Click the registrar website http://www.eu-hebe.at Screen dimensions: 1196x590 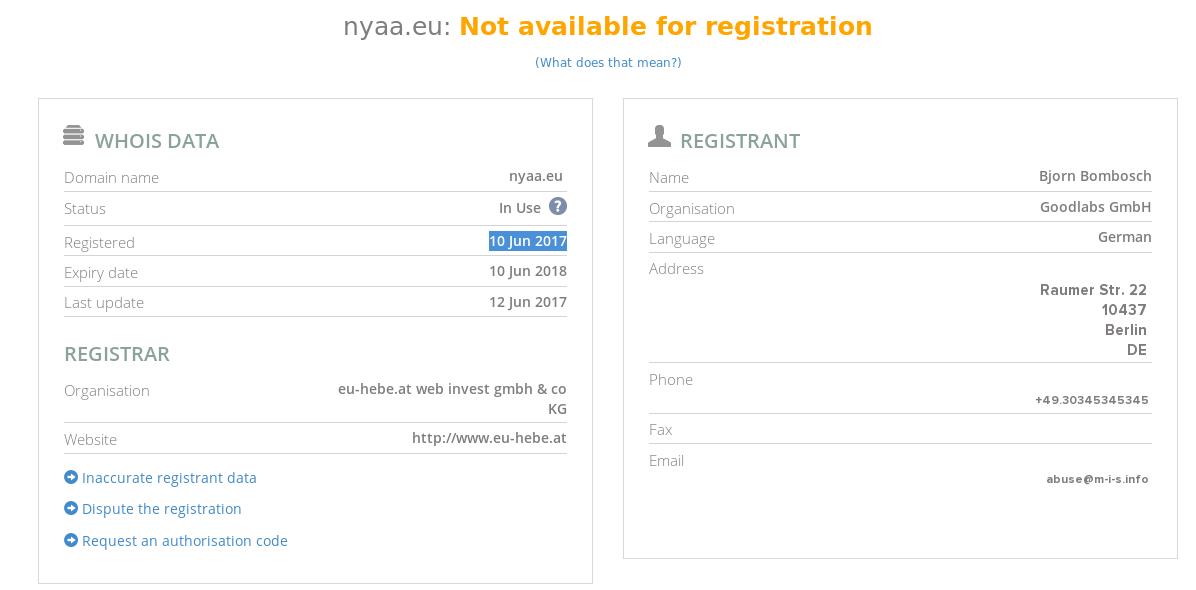(x=489, y=438)
